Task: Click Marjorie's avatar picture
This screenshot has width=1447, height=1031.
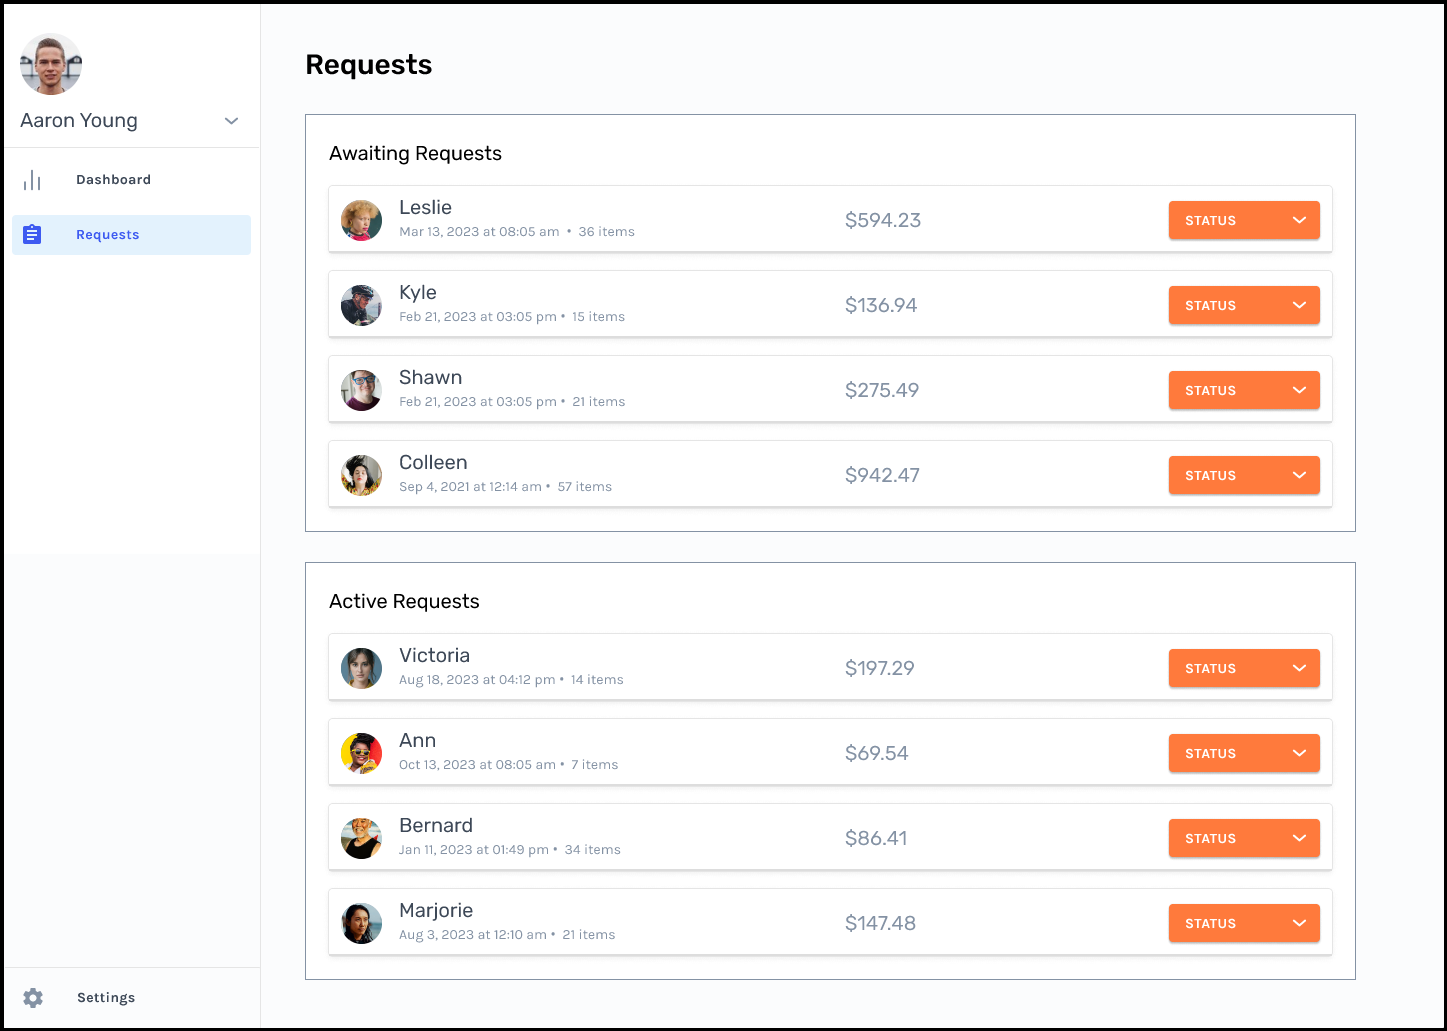Action: (x=361, y=923)
